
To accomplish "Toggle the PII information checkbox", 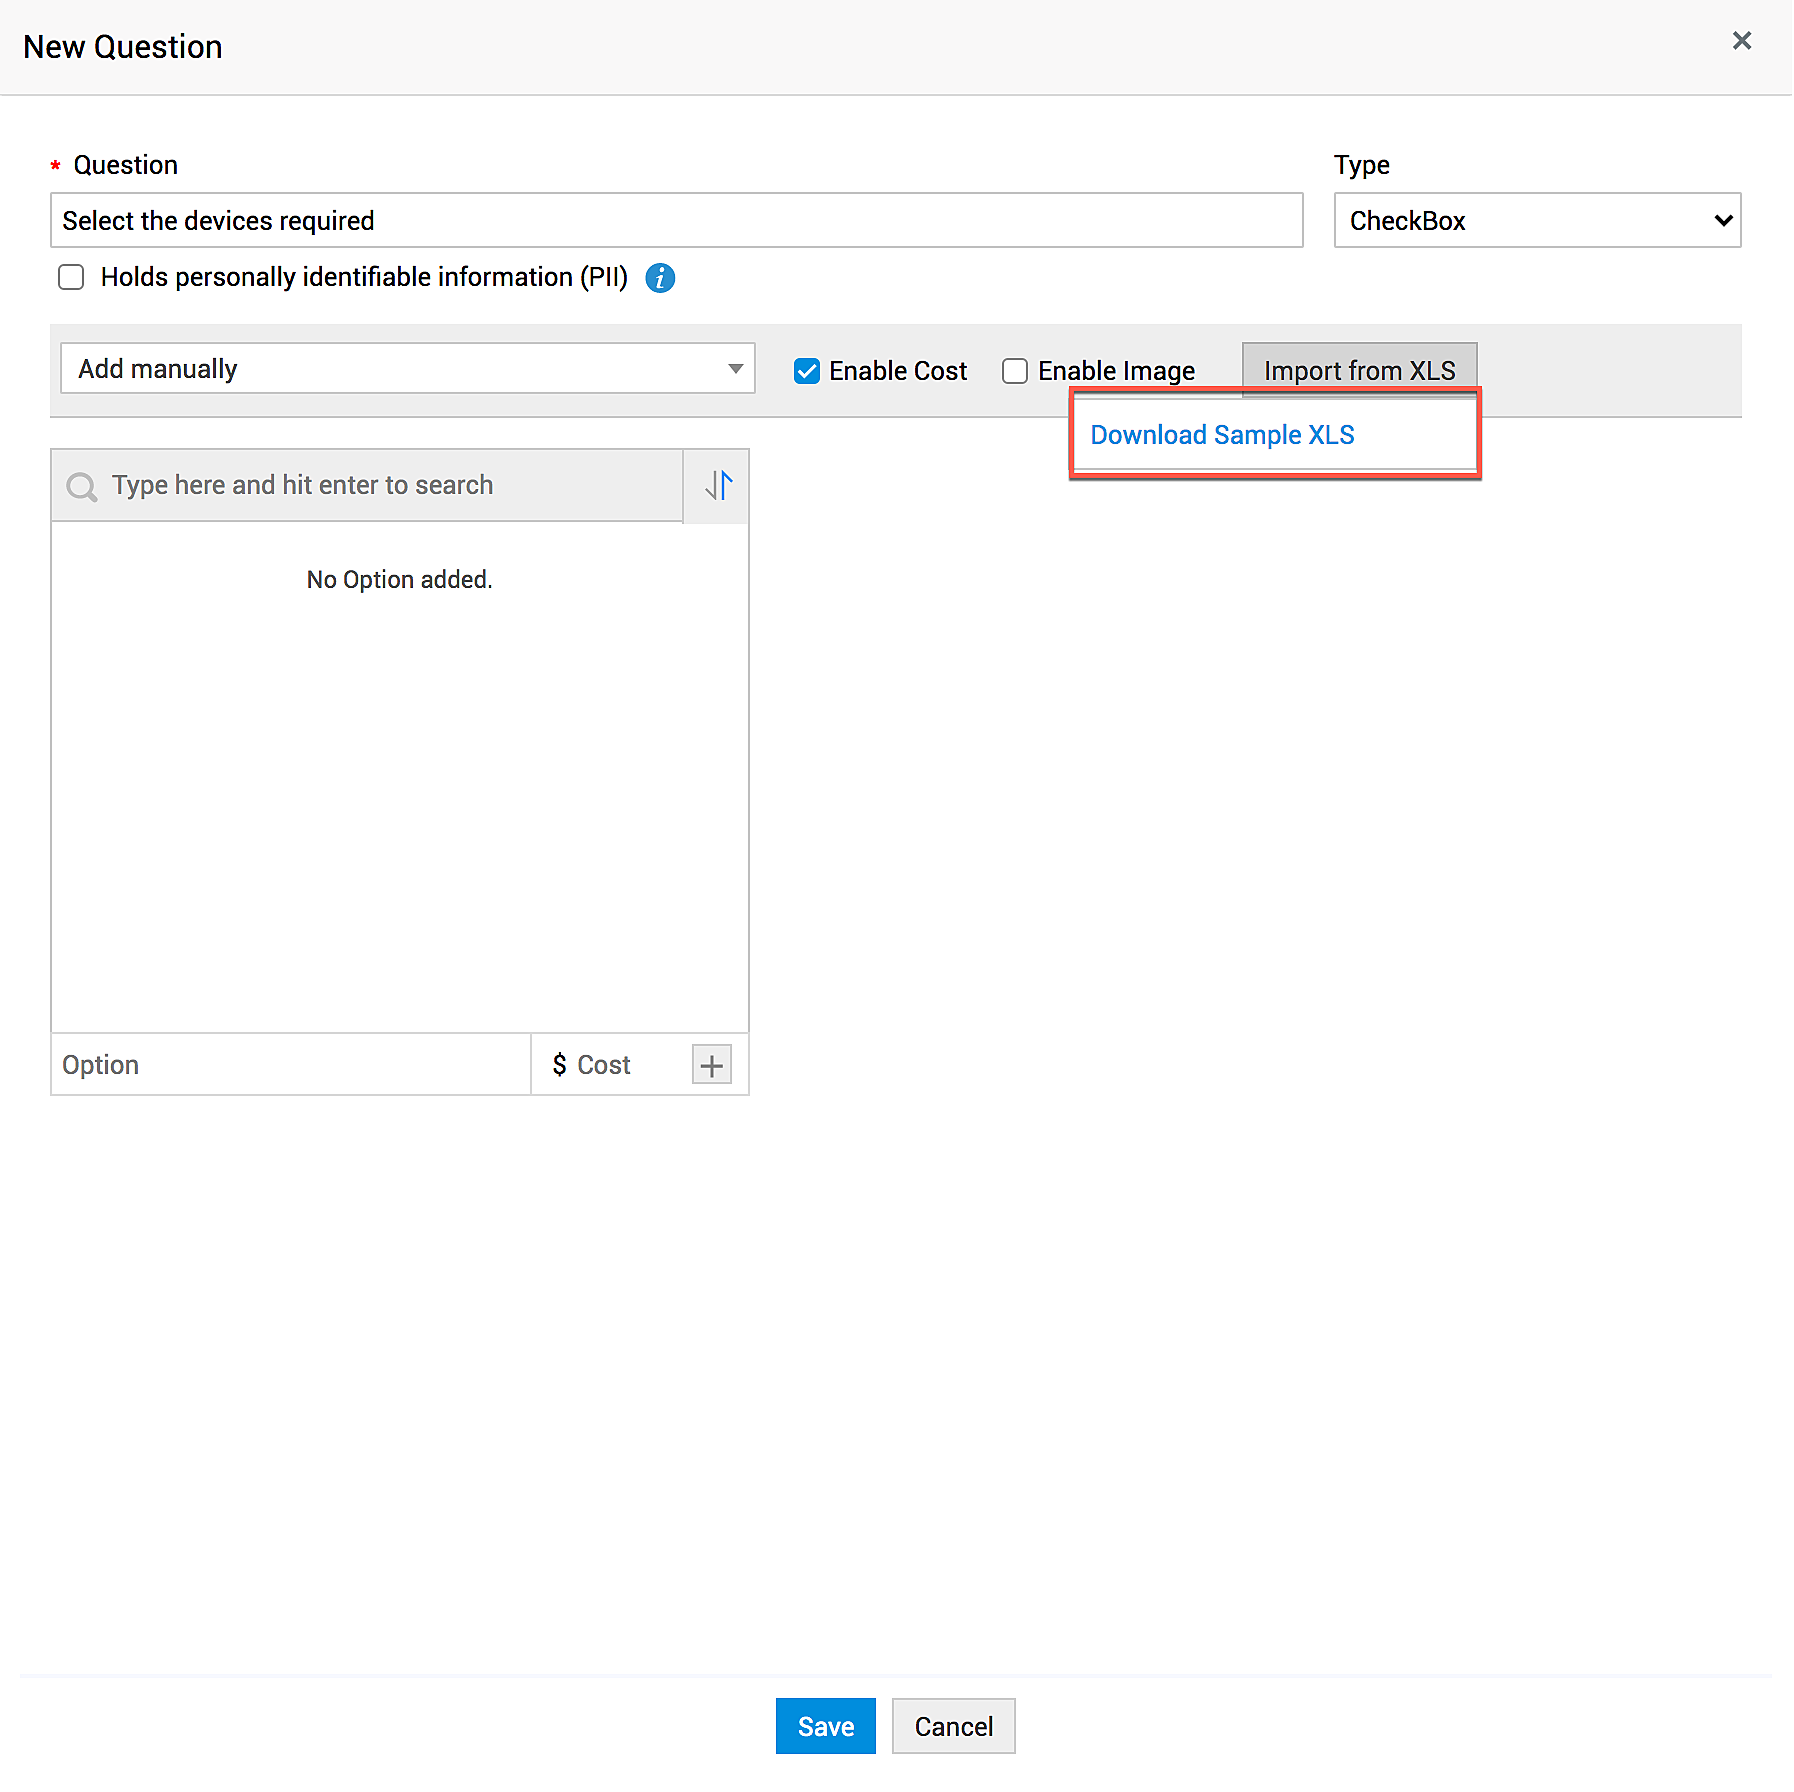I will [x=71, y=277].
